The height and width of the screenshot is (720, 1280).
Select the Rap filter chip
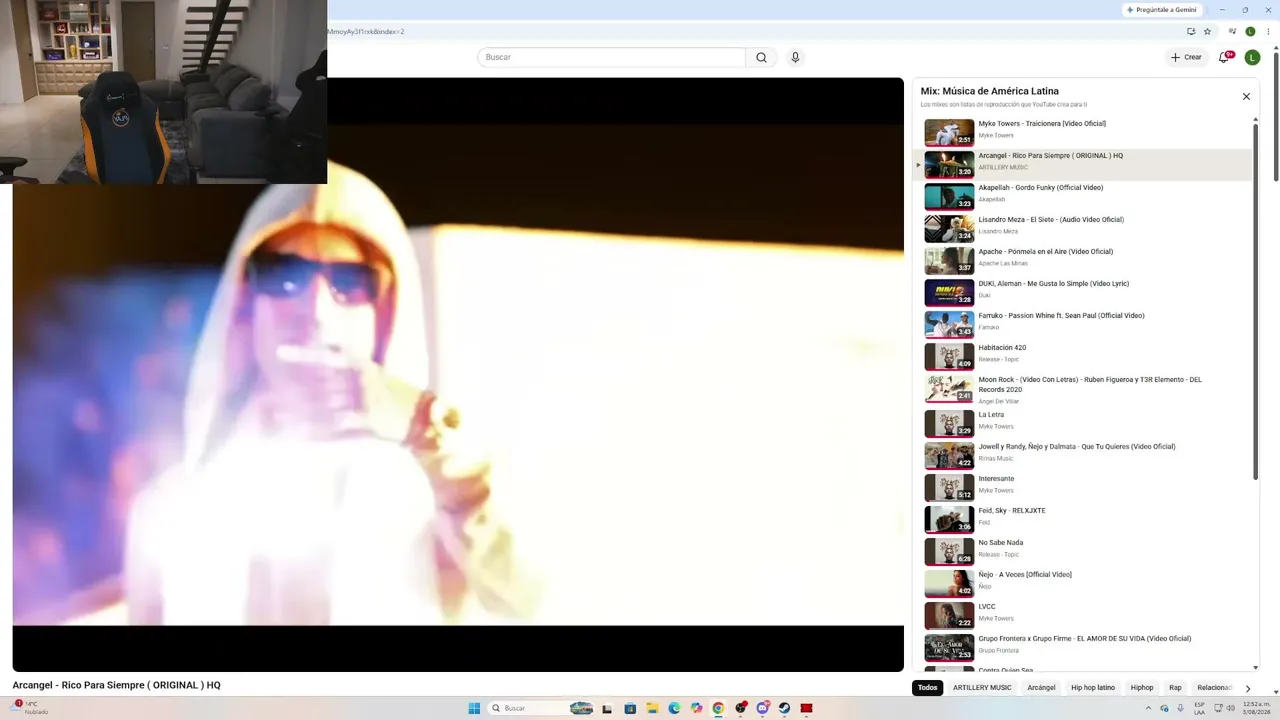click(1175, 688)
